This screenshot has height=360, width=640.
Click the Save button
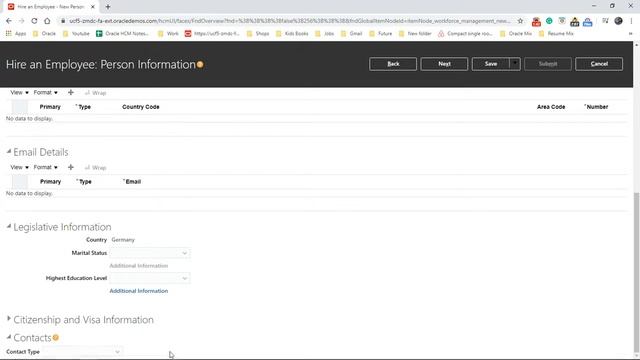pyautogui.click(x=491, y=64)
